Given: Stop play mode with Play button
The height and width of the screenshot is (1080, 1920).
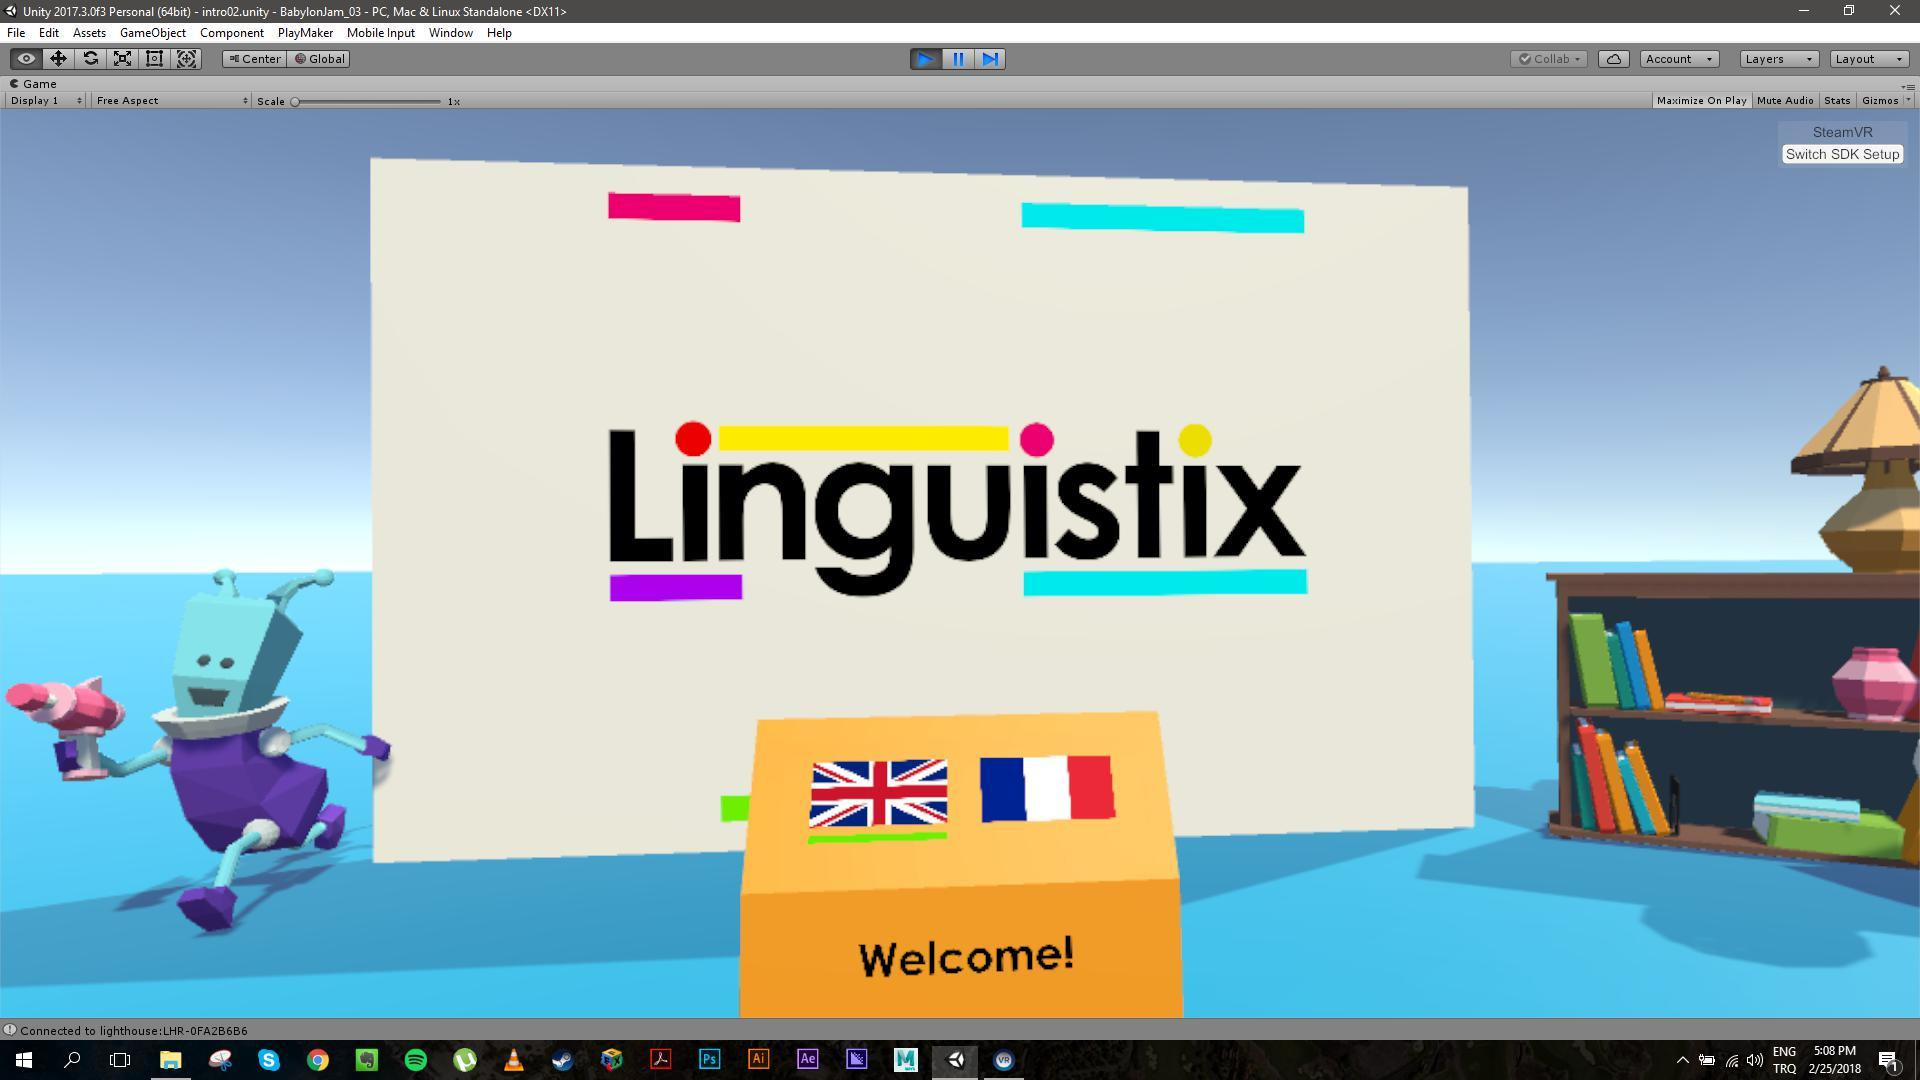Looking at the screenshot, I should [925, 59].
